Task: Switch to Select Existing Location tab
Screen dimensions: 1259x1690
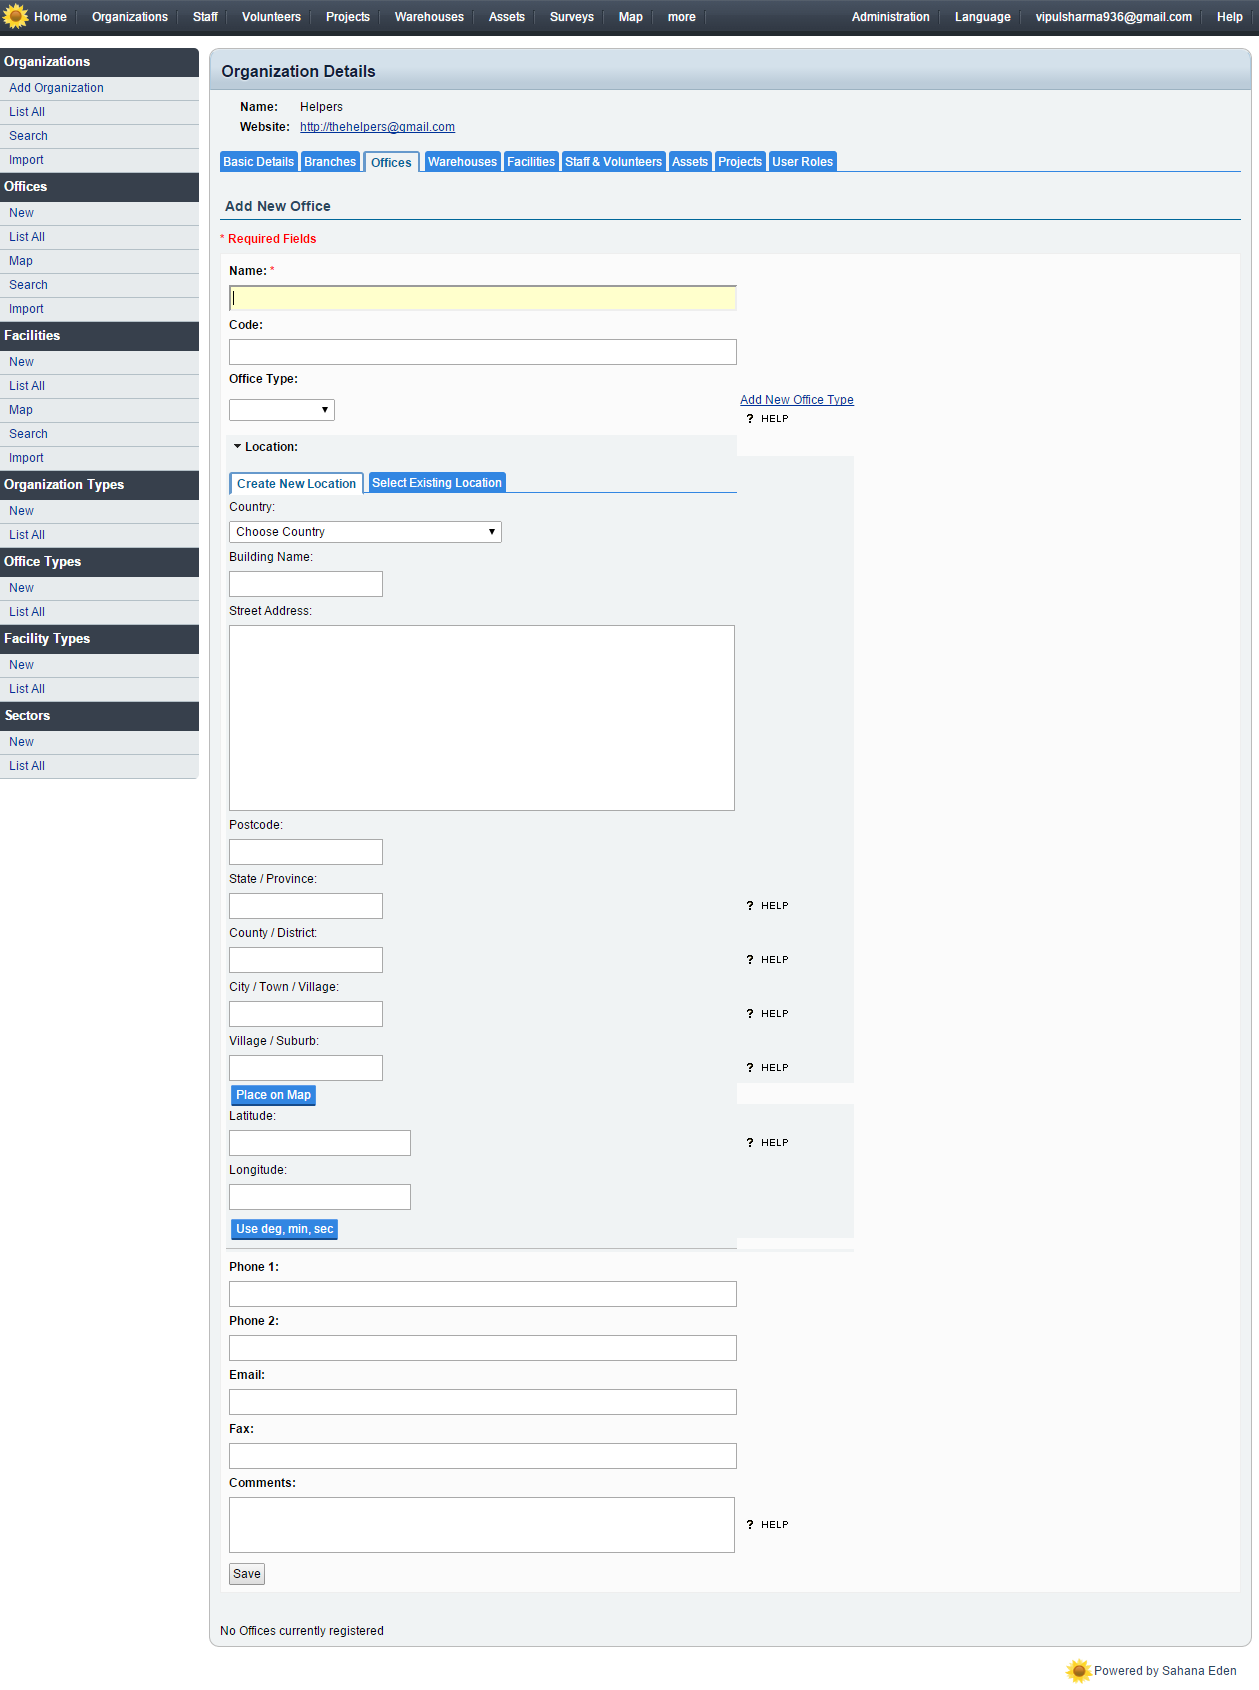Action: click(437, 483)
